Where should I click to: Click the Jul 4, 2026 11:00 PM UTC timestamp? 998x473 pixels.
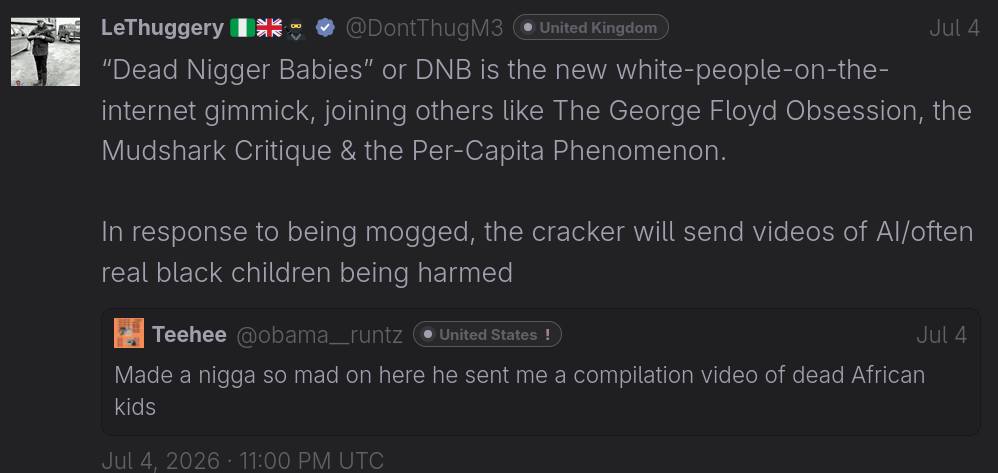pos(242,461)
